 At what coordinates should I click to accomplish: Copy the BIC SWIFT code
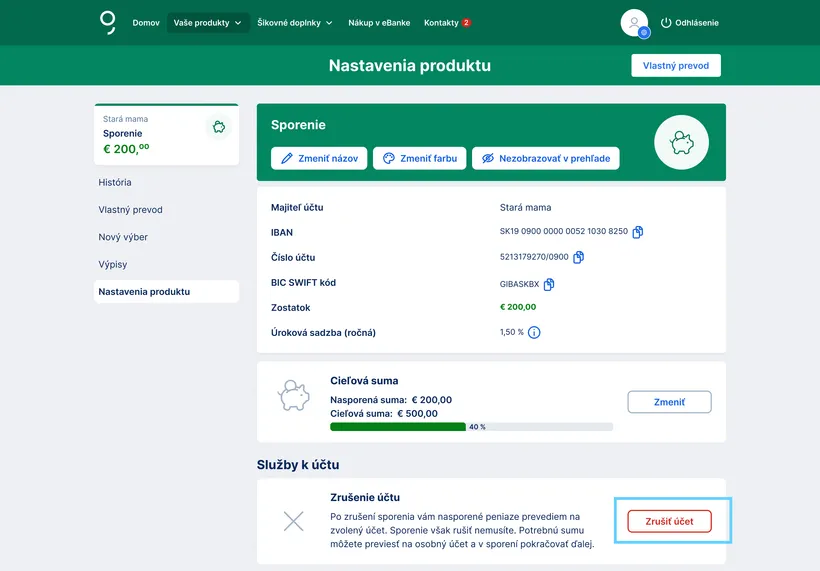(549, 284)
